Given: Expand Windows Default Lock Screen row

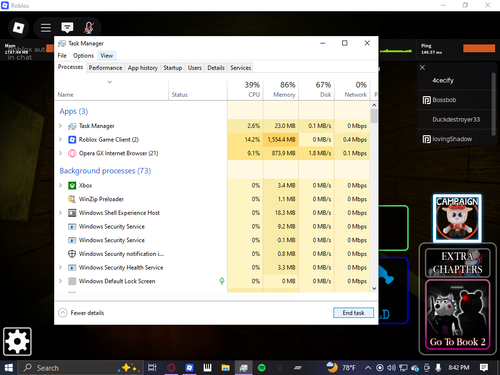Looking at the screenshot, I should pos(60,281).
